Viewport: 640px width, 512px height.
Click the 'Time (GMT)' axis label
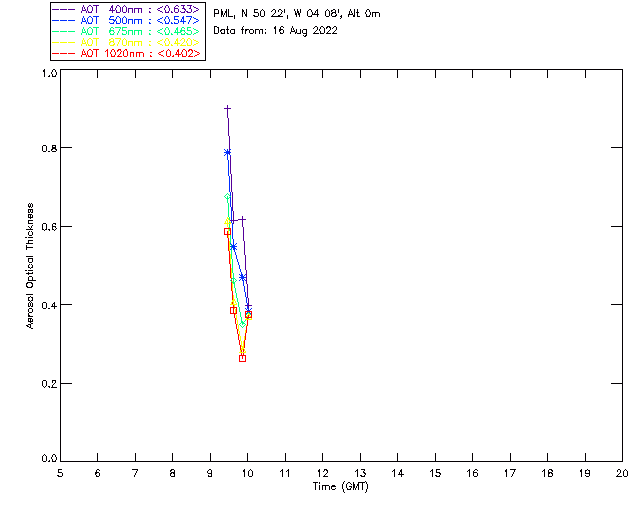340,487
